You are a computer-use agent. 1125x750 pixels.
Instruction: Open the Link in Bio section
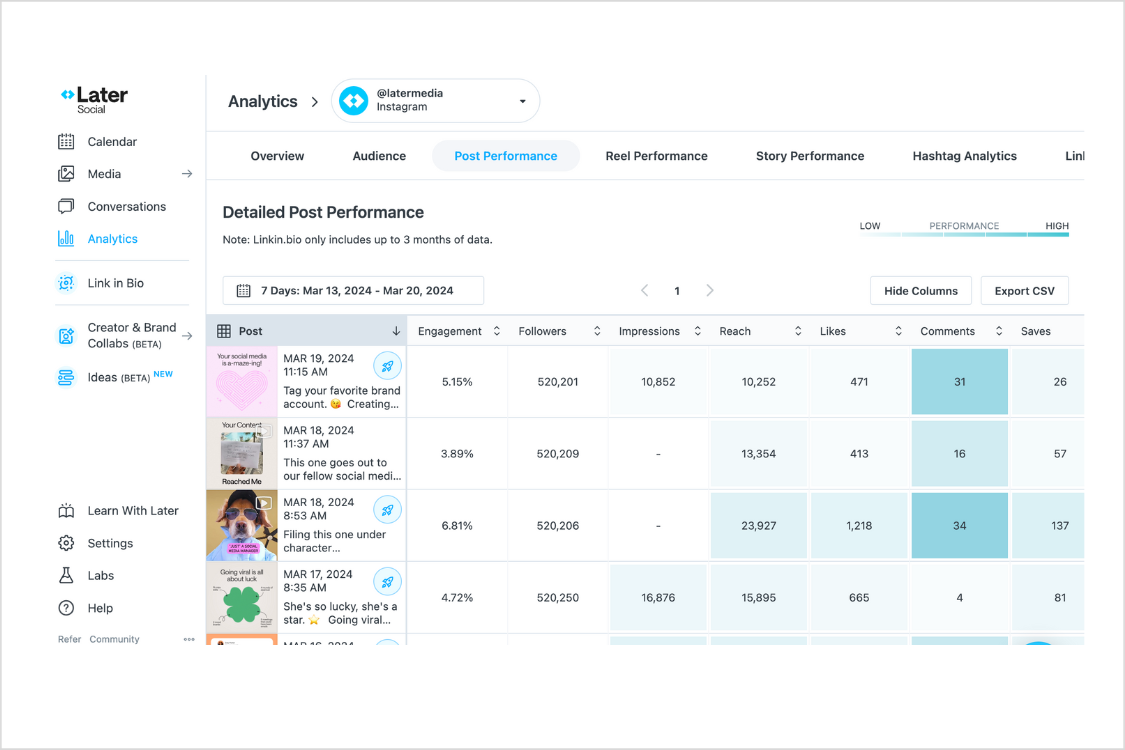tap(66, 282)
